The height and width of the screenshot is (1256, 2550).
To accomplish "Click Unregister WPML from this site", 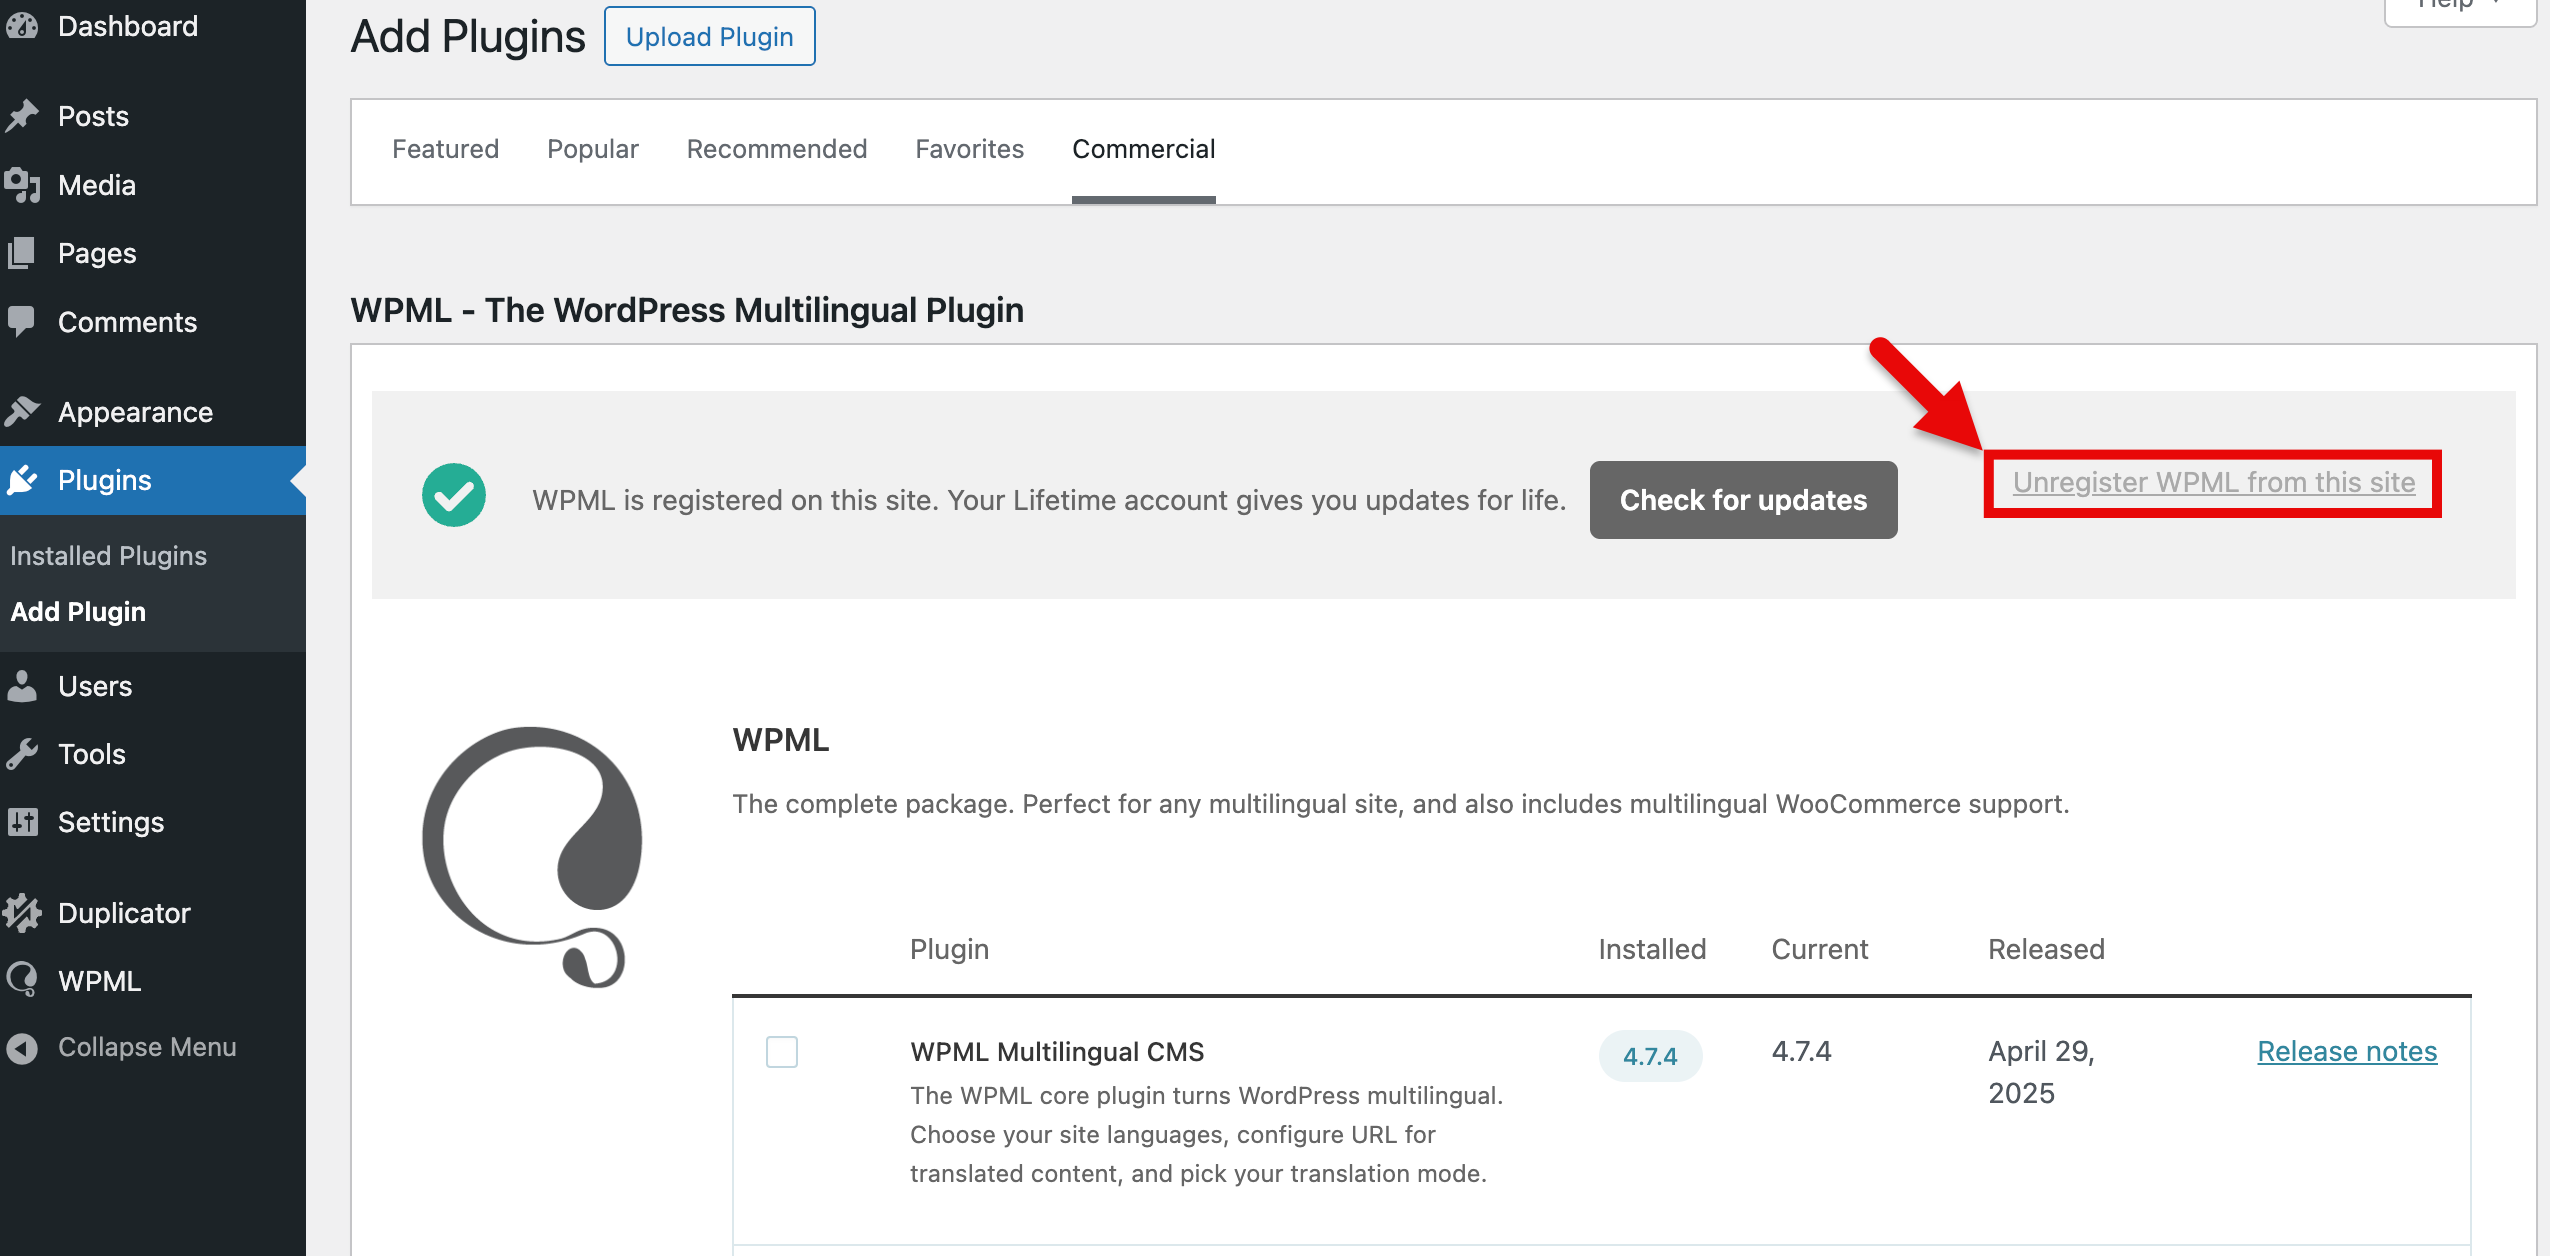I will (2214, 482).
